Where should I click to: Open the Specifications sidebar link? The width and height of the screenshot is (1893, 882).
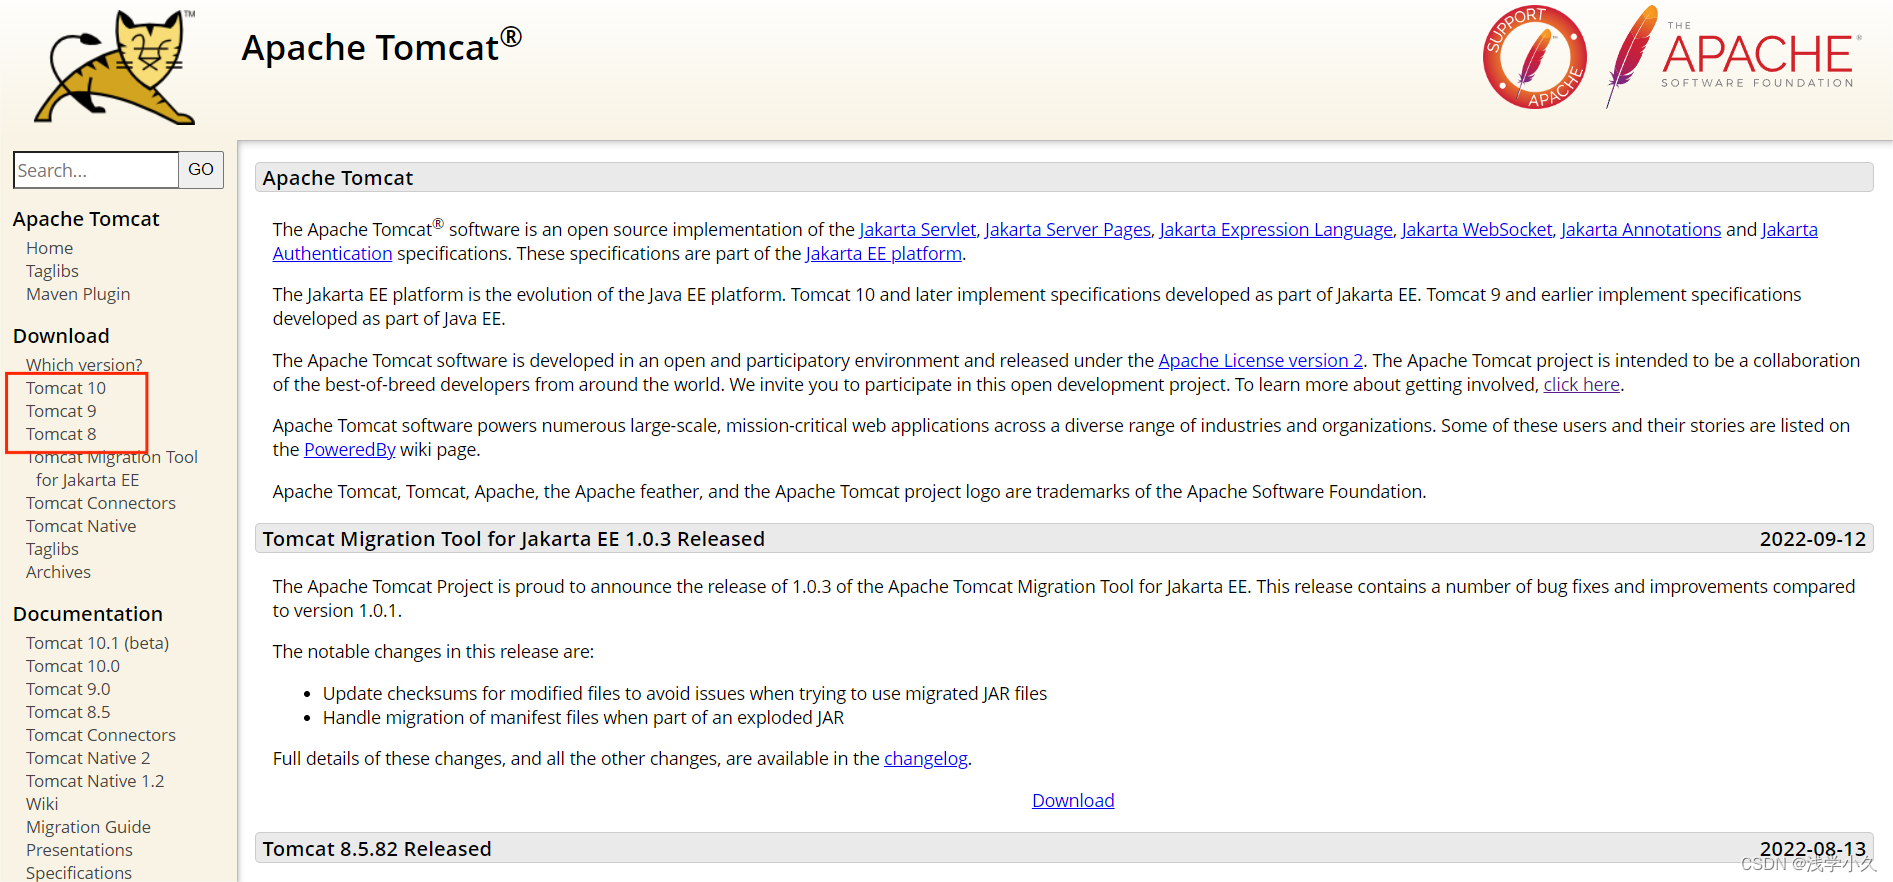click(79, 873)
